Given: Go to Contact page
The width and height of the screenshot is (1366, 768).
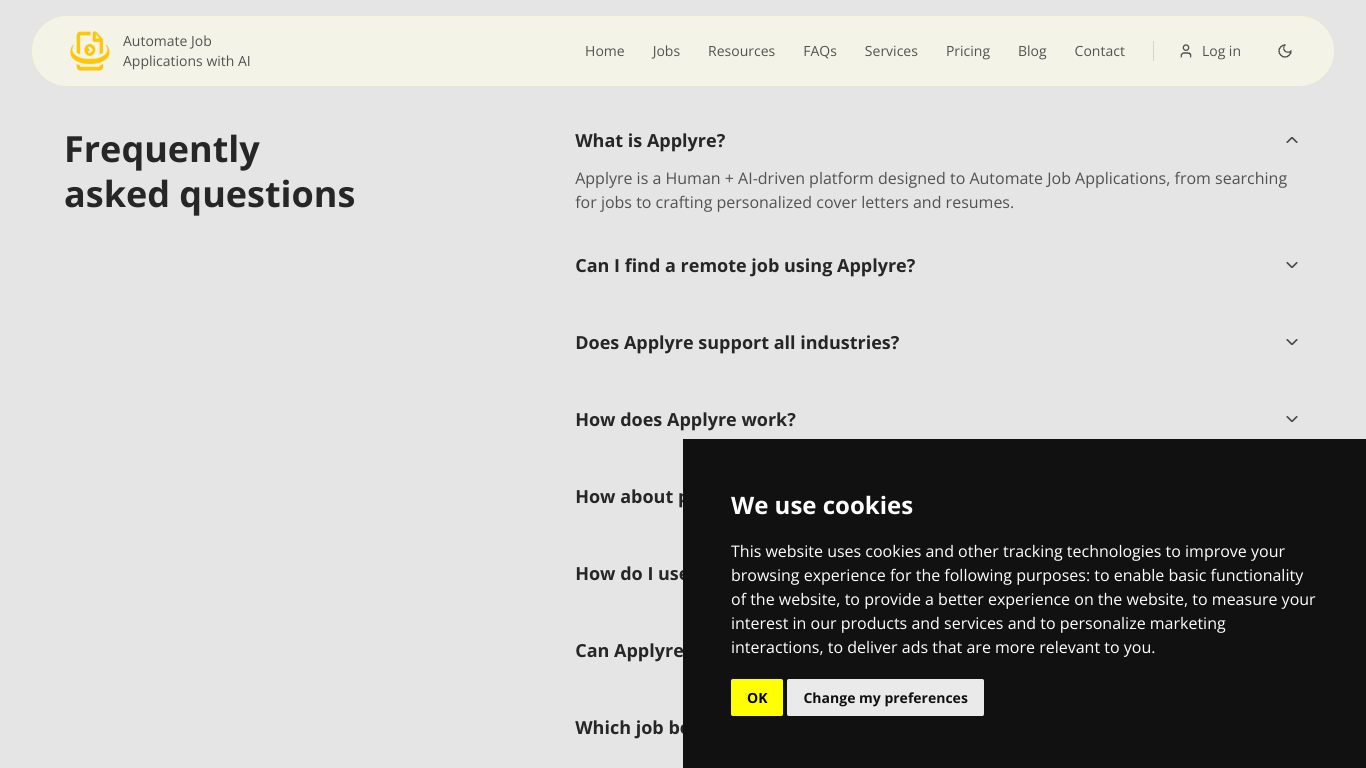Looking at the screenshot, I should click(1099, 51).
